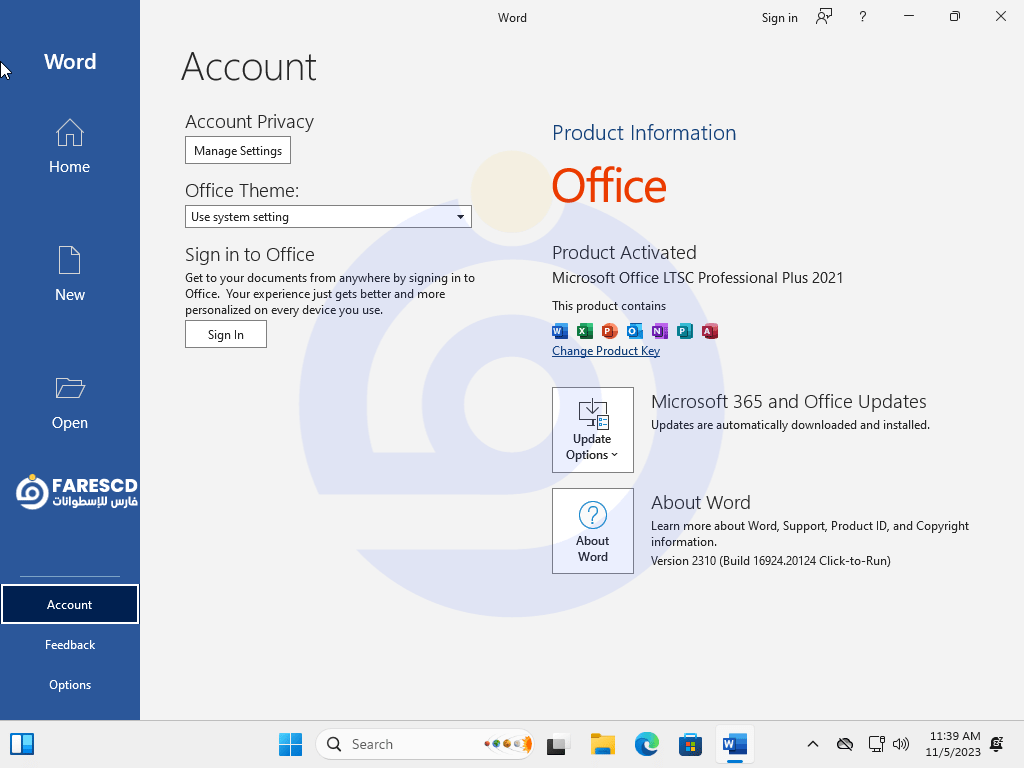Viewport: 1024px width, 768px height.
Task: Click the 'Version 2310 (Build 16924.20124 Click-to-Run)' text
Action: pyautogui.click(x=771, y=560)
